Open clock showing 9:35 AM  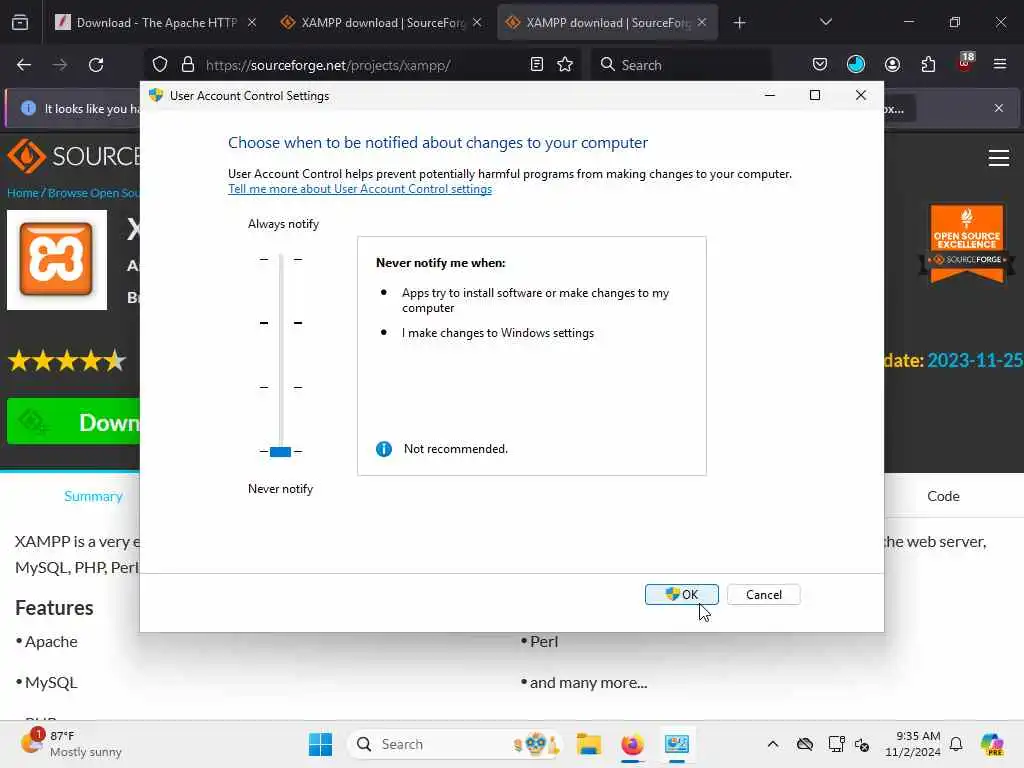pyautogui.click(x=912, y=744)
